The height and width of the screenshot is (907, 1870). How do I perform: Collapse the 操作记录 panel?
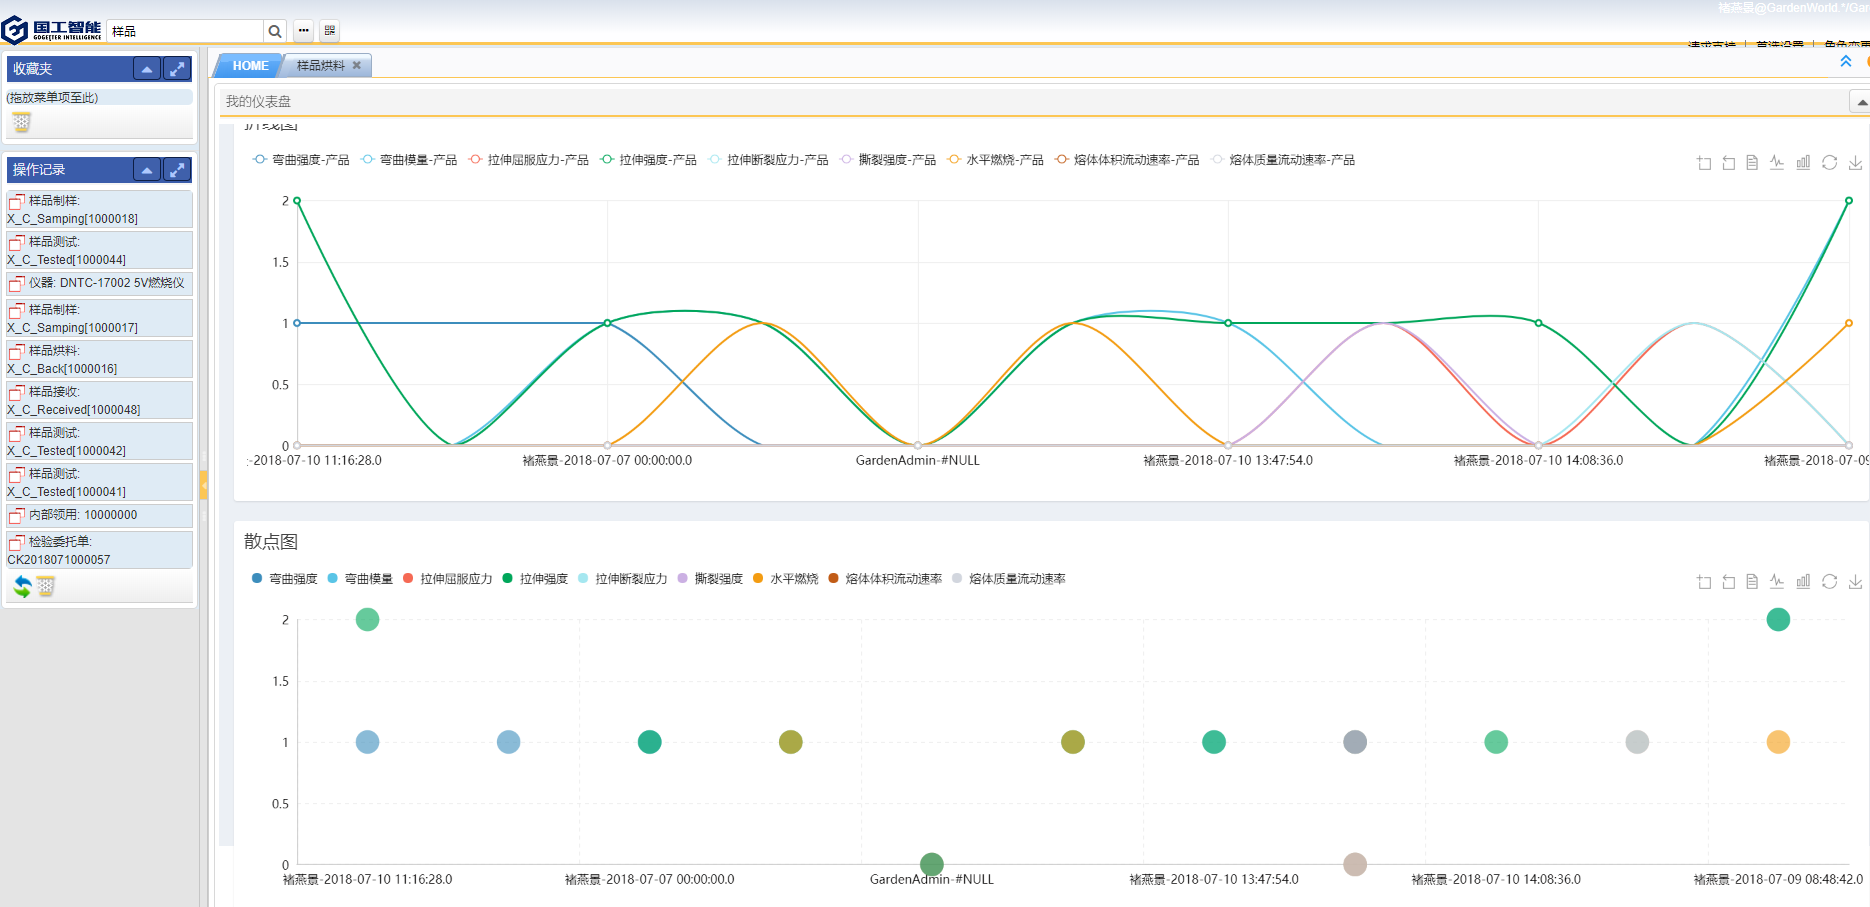147,170
